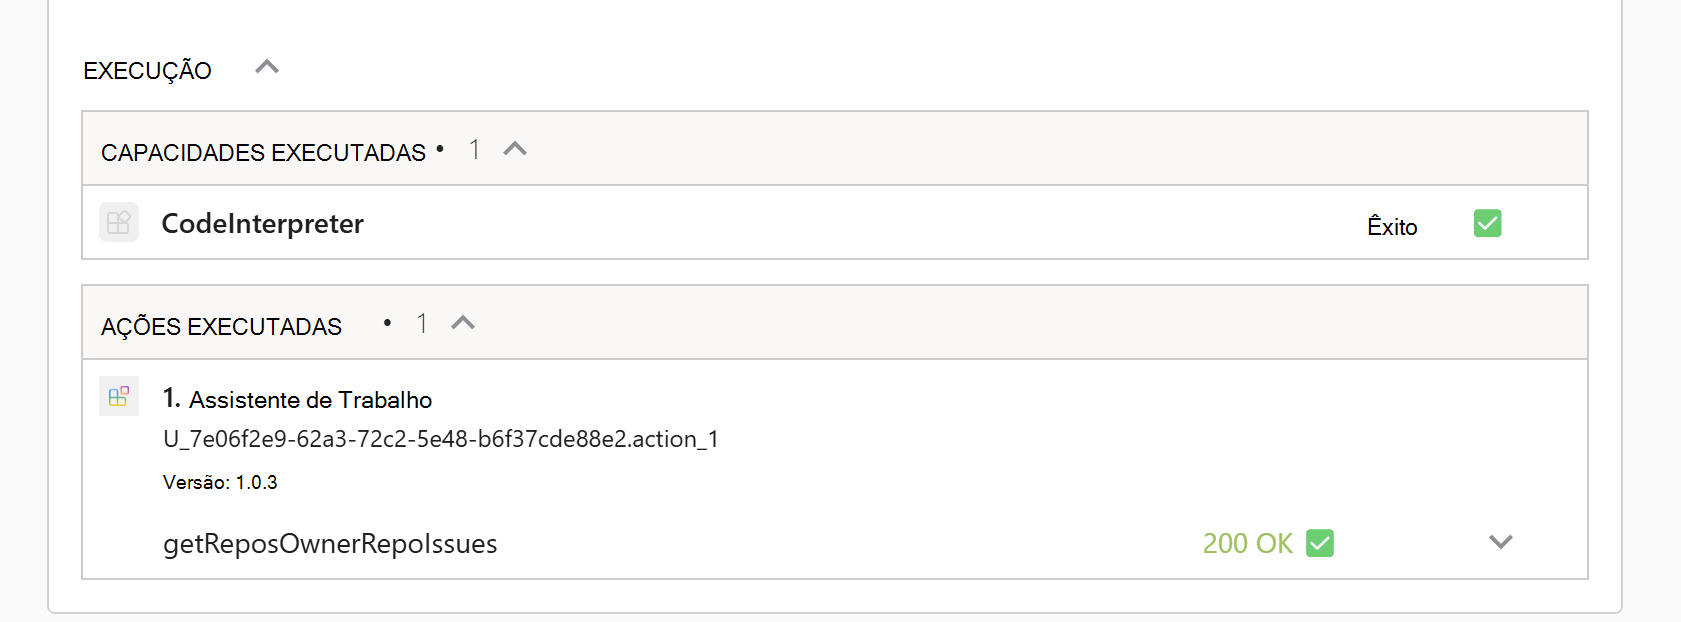
Task: Click the action ID ending in action_1
Action: point(440,439)
